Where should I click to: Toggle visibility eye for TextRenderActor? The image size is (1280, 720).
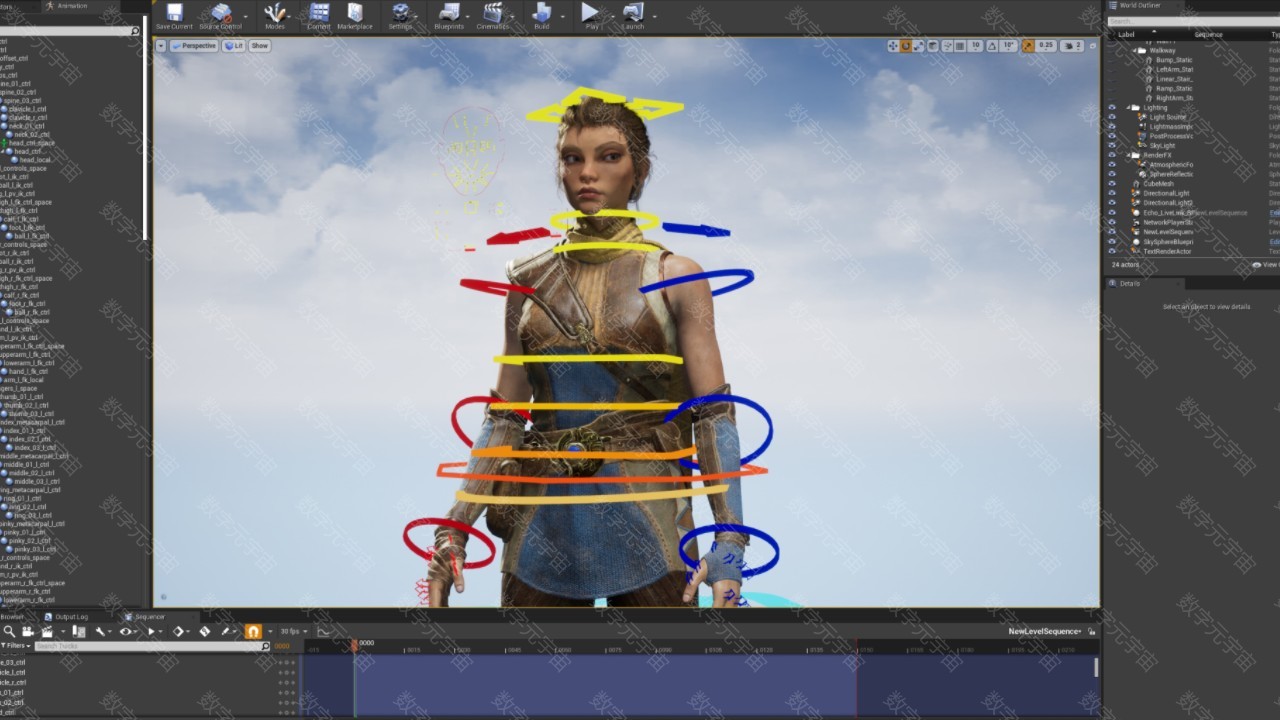point(1111,251)
